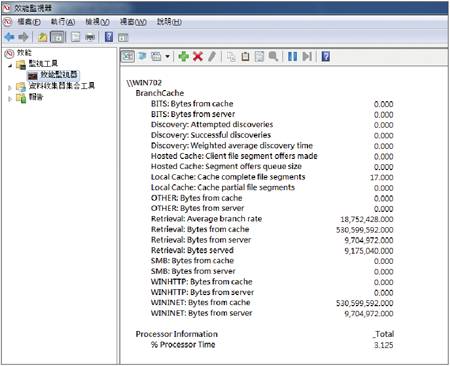Viewport: 450px width, 366px height.
Task: Select Hosted Cache: Client file segment offers made
Action: coord(234,156)
